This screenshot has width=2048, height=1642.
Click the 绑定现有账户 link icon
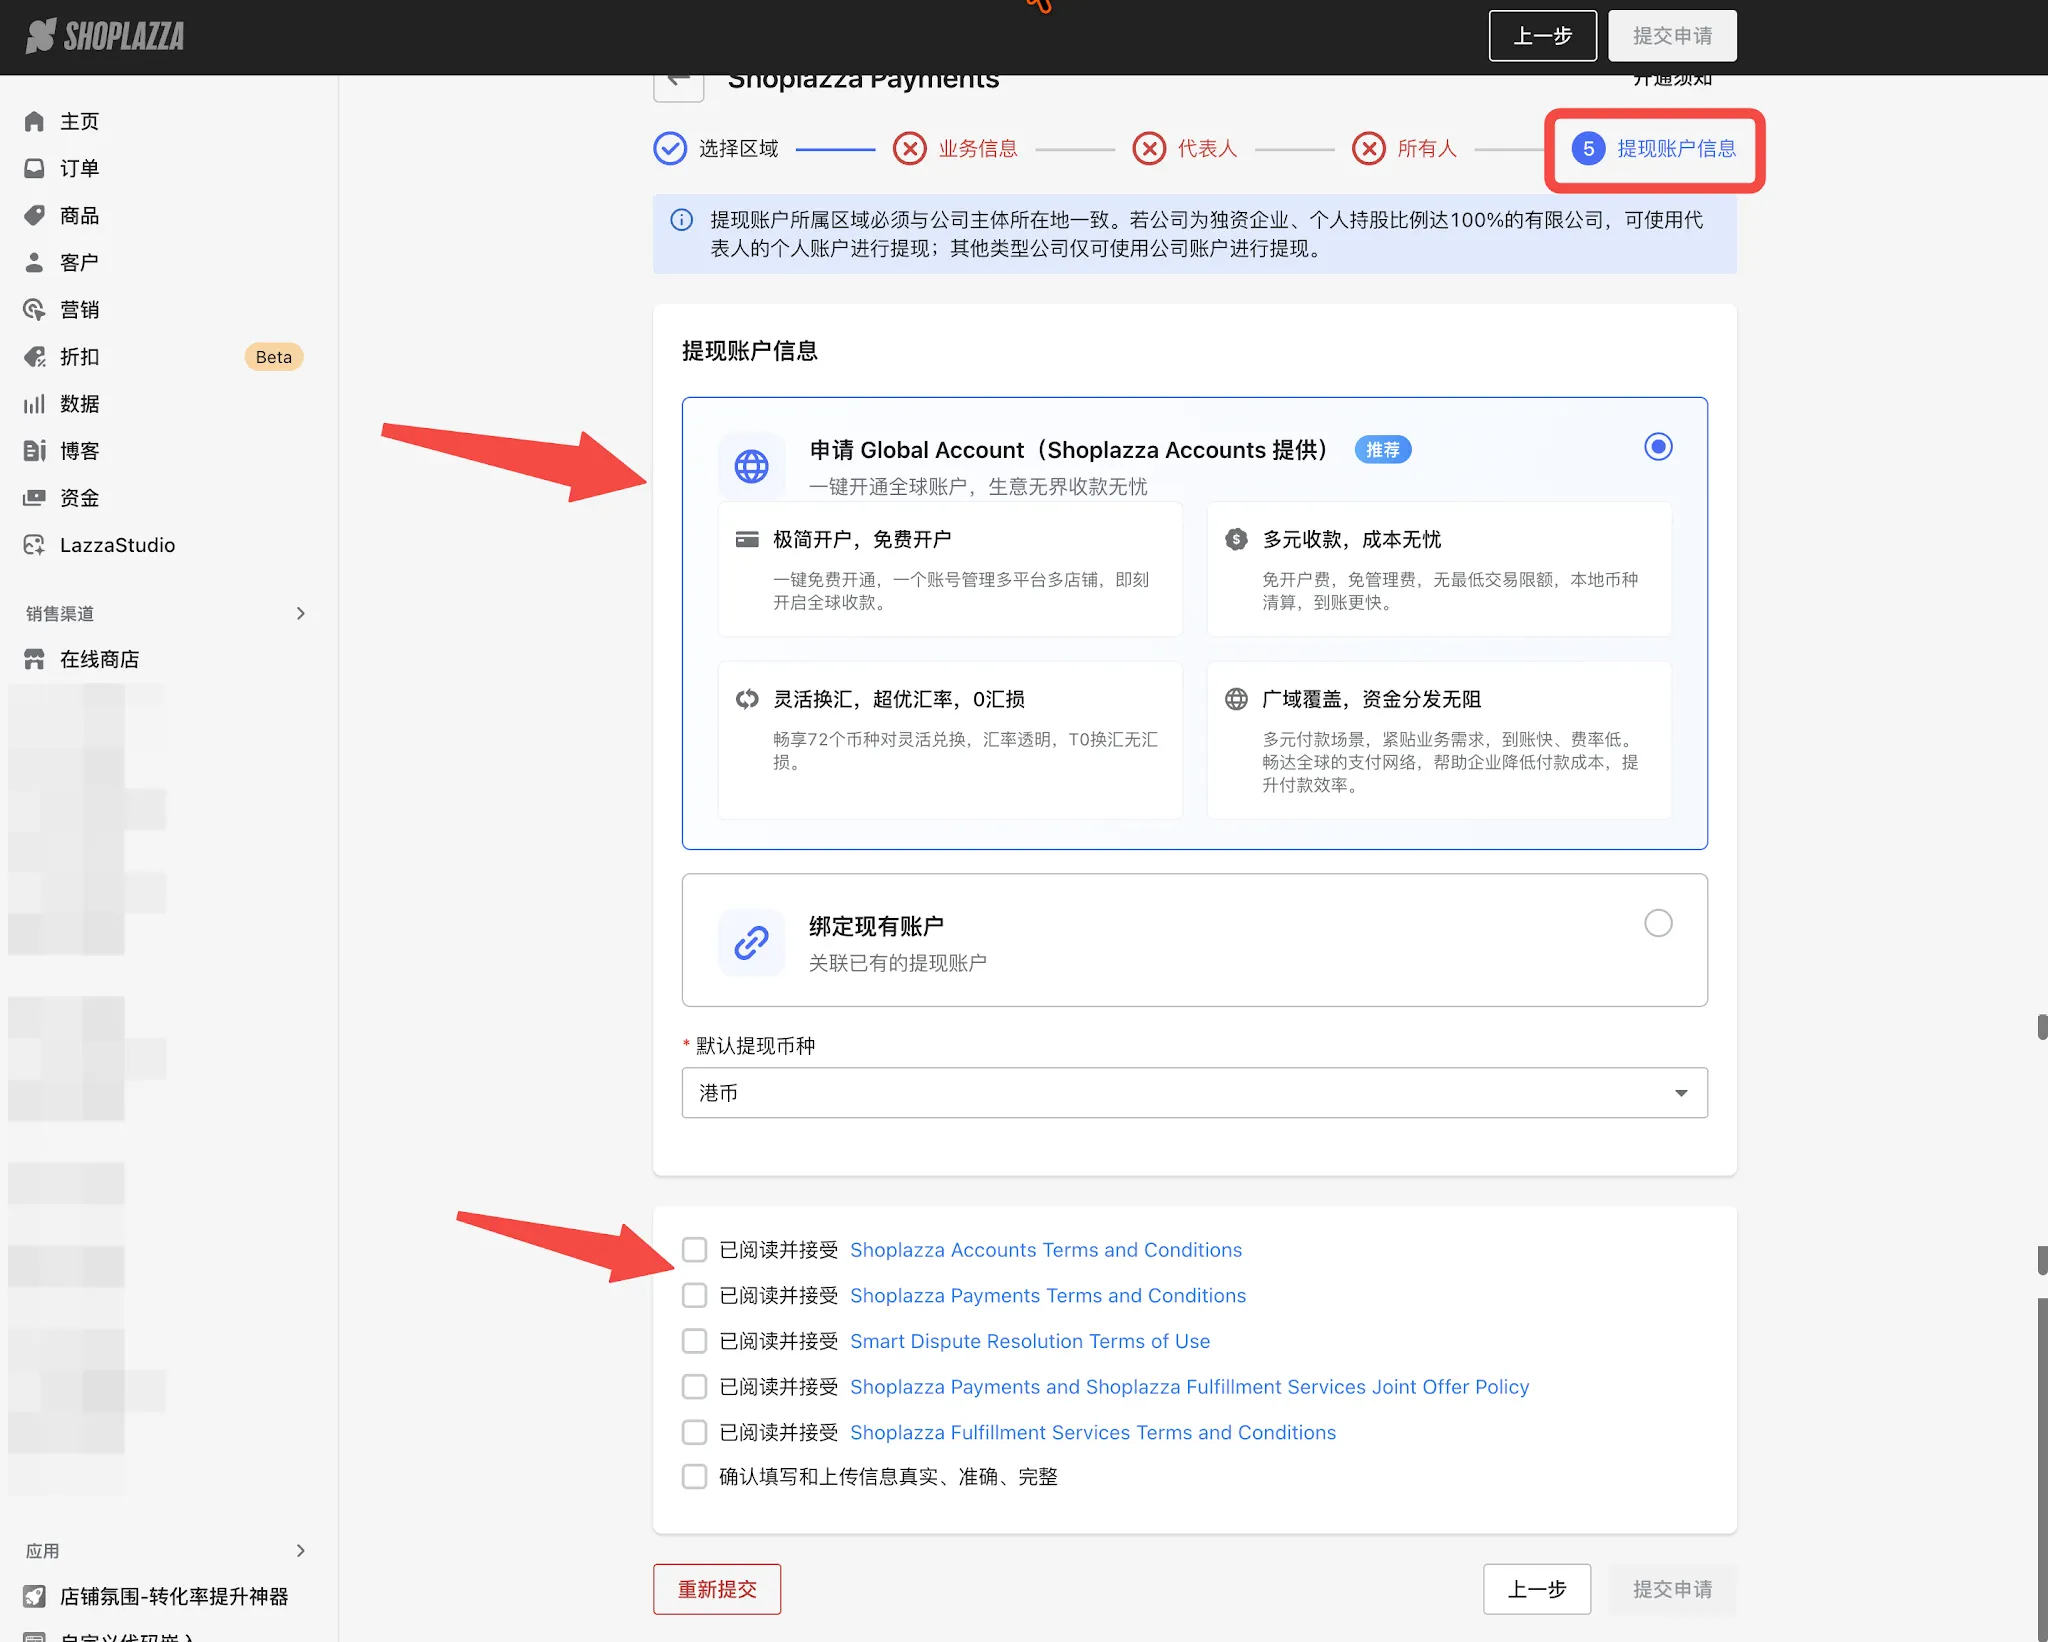point(751,942)
